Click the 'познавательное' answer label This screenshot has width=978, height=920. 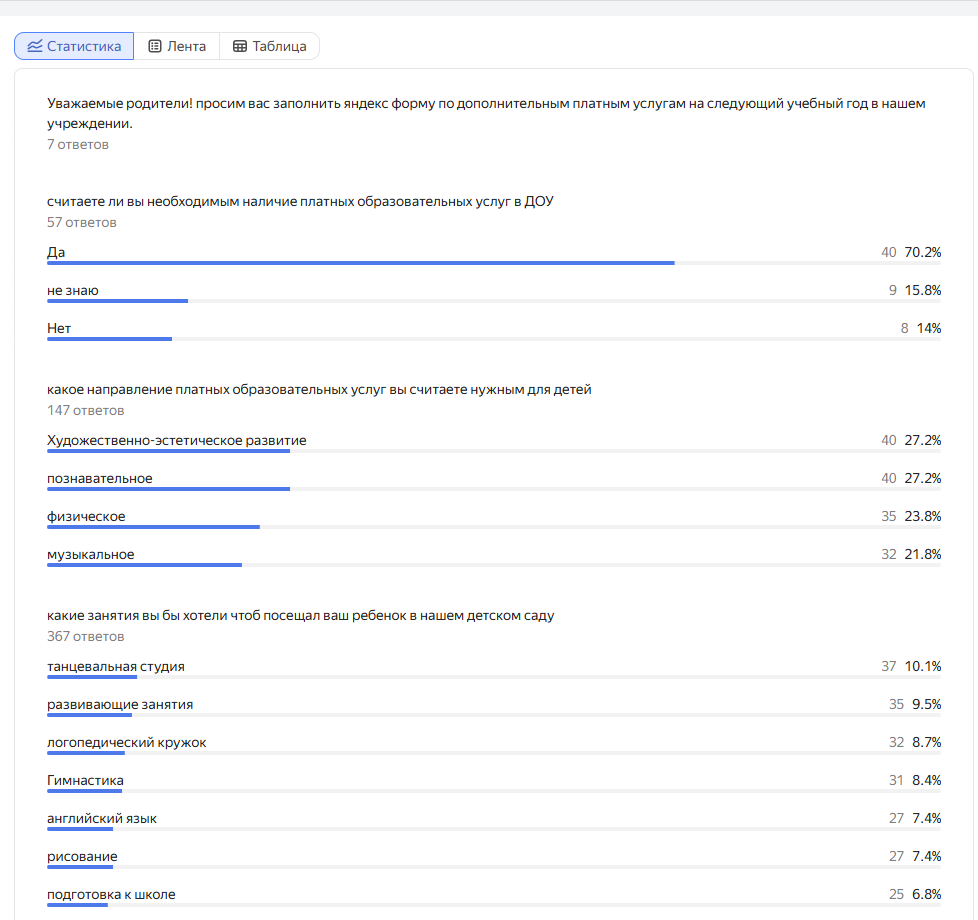99,478
